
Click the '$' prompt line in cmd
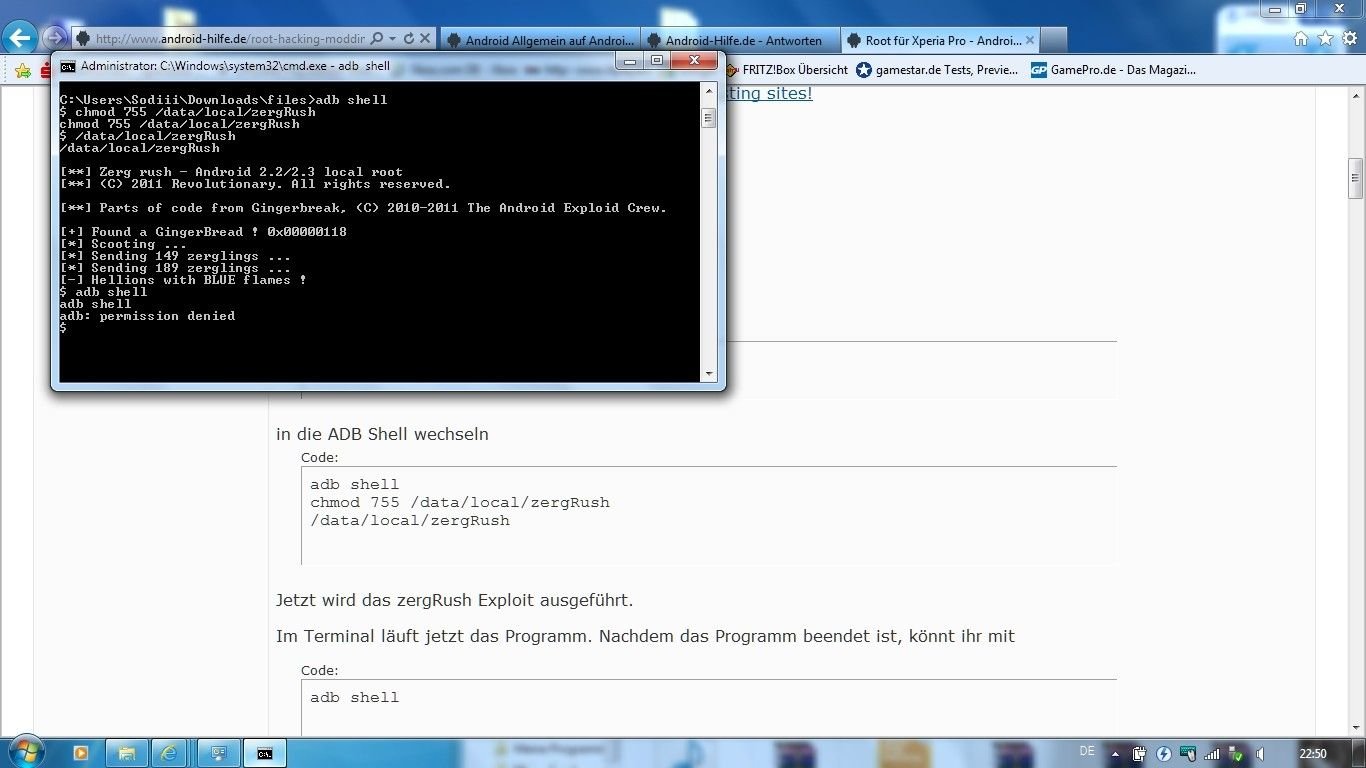coord(63,328)
